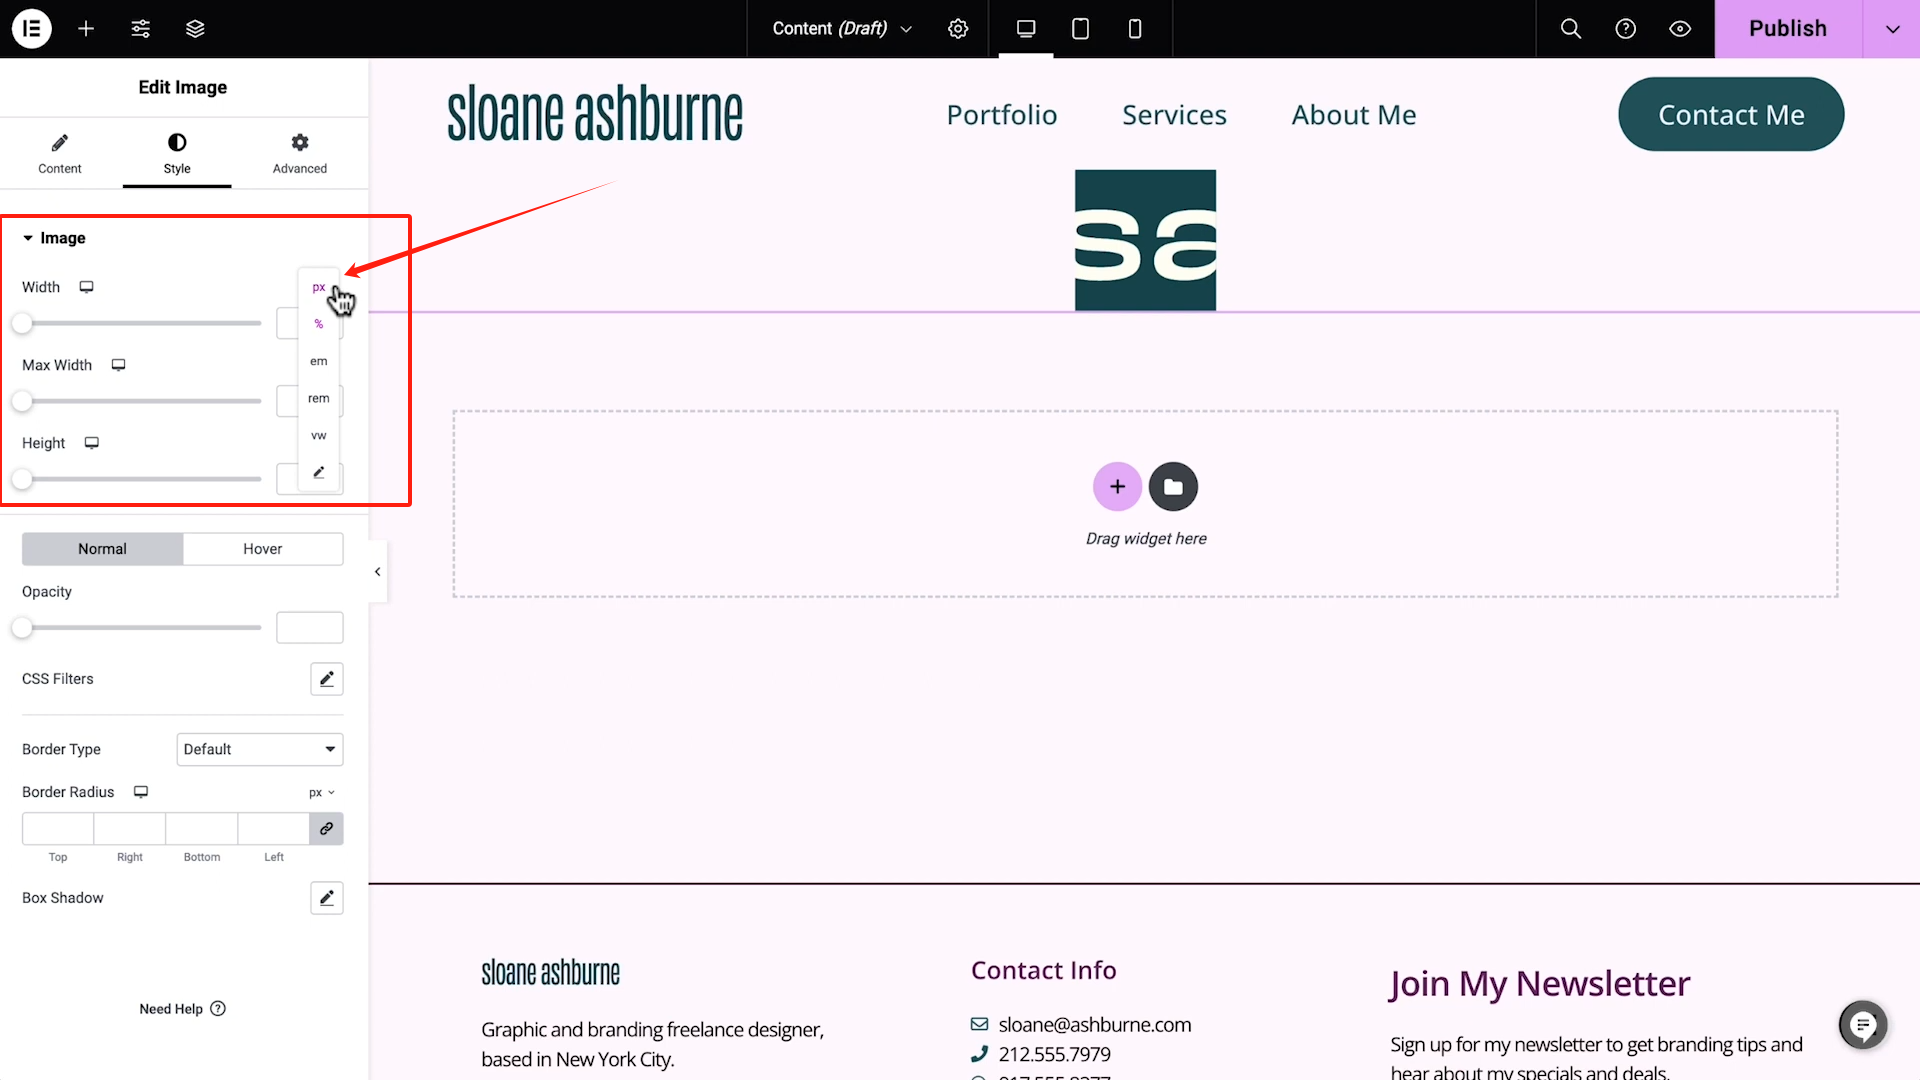Click the Elementor logo menu icon

[x=31, y=28]
